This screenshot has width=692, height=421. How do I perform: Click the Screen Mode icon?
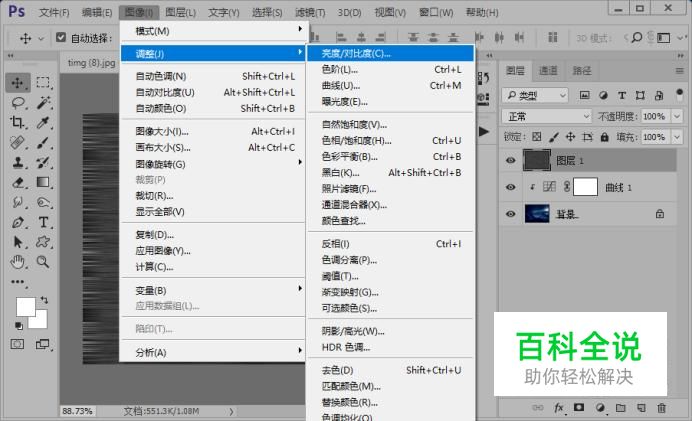pos(42,344)
